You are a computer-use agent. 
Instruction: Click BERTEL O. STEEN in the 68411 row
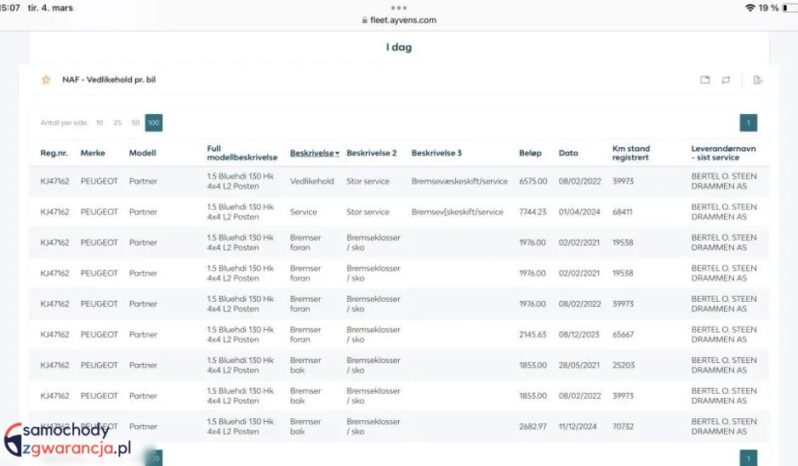point(724,207)
